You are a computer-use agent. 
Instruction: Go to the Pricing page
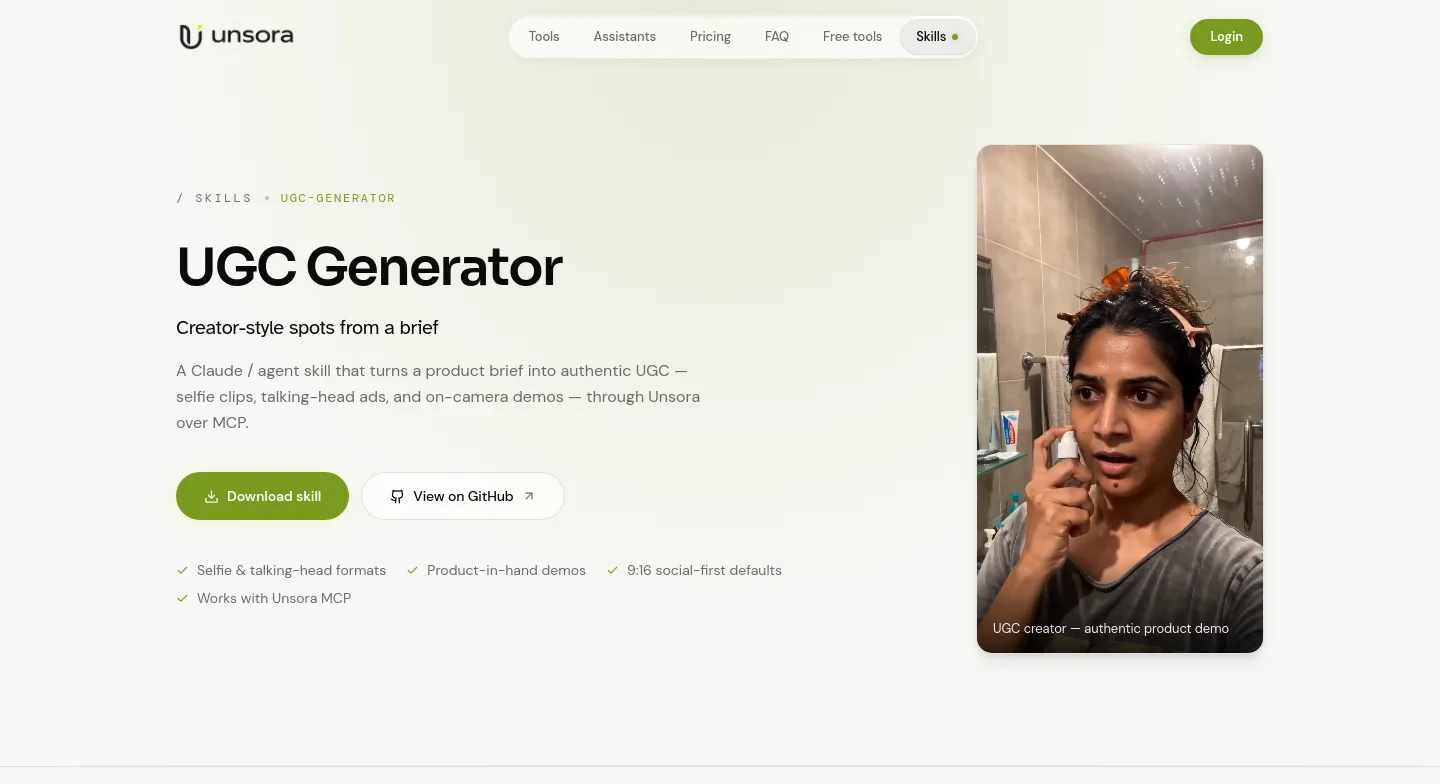[x=710, y=37]
